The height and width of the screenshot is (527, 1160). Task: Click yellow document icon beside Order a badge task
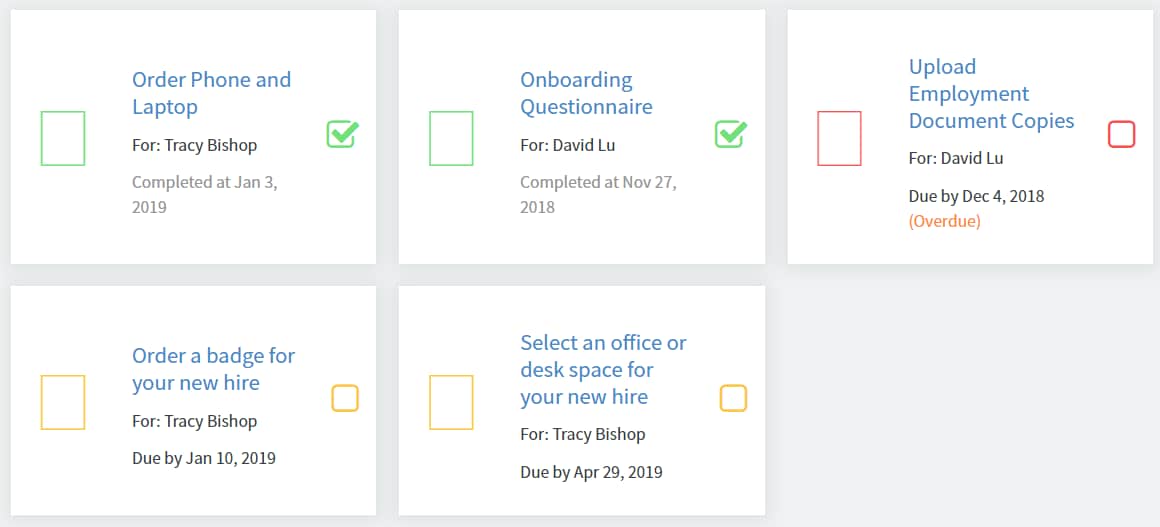63,402
